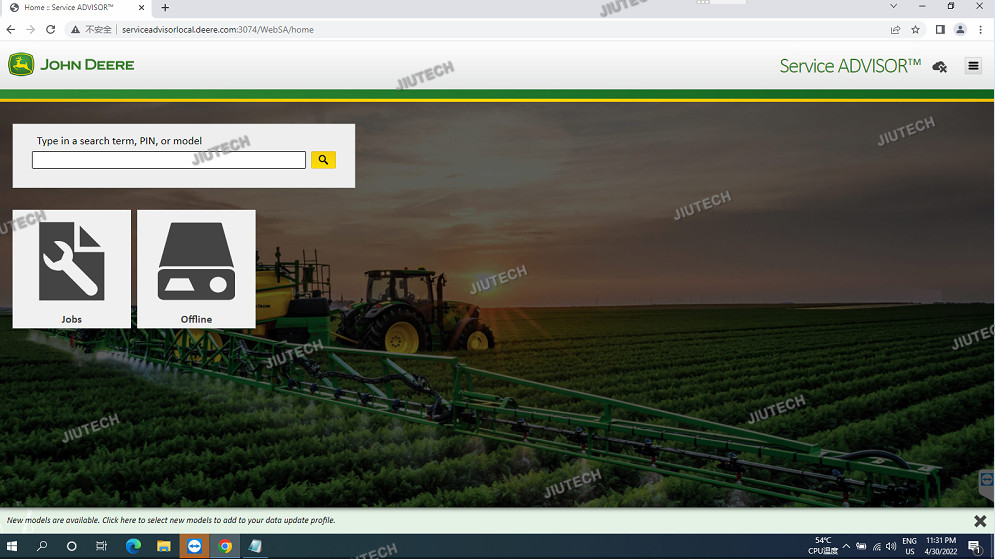Click the TeamViewer side panel tab at right edge
The image size is (995, 559).
(987, 483)
